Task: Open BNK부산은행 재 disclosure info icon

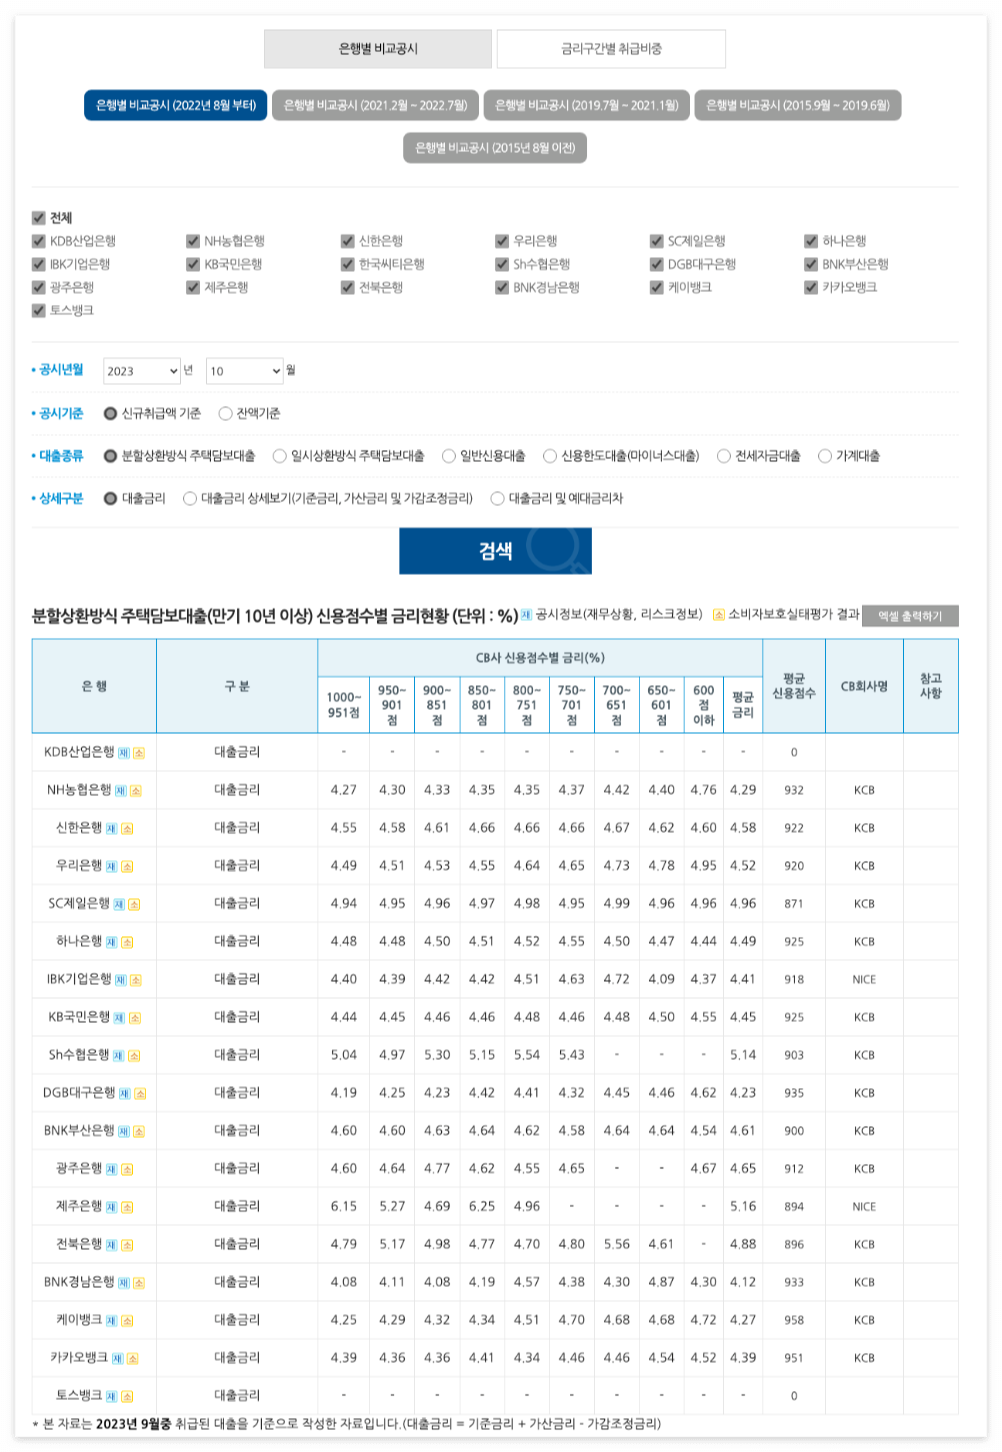Action: 124,1132
